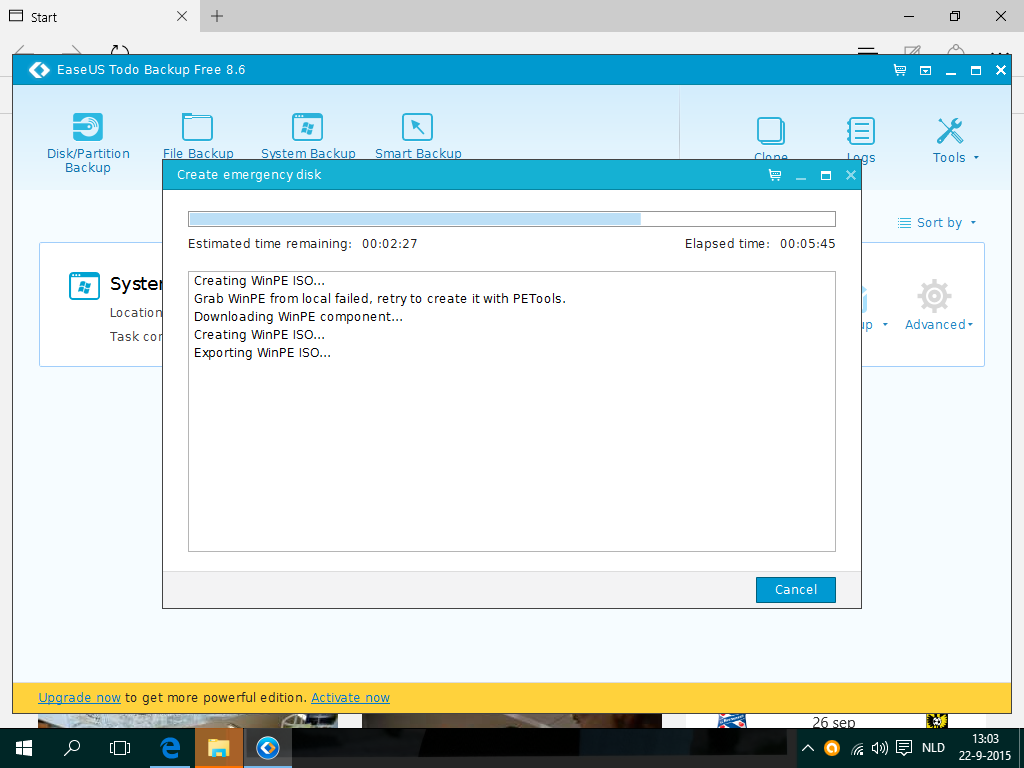Open the Wi-Fi network tray icon

[857, 748]
